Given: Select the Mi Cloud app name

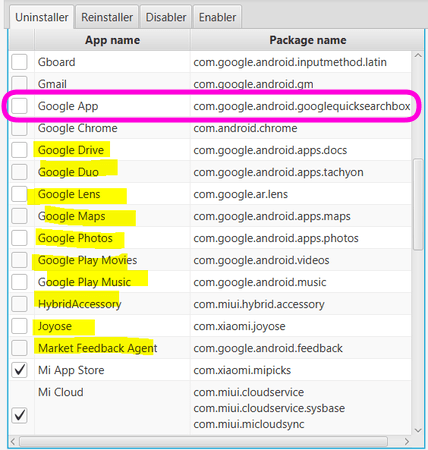Looking at the screenshot, I should tap(61, 392).
